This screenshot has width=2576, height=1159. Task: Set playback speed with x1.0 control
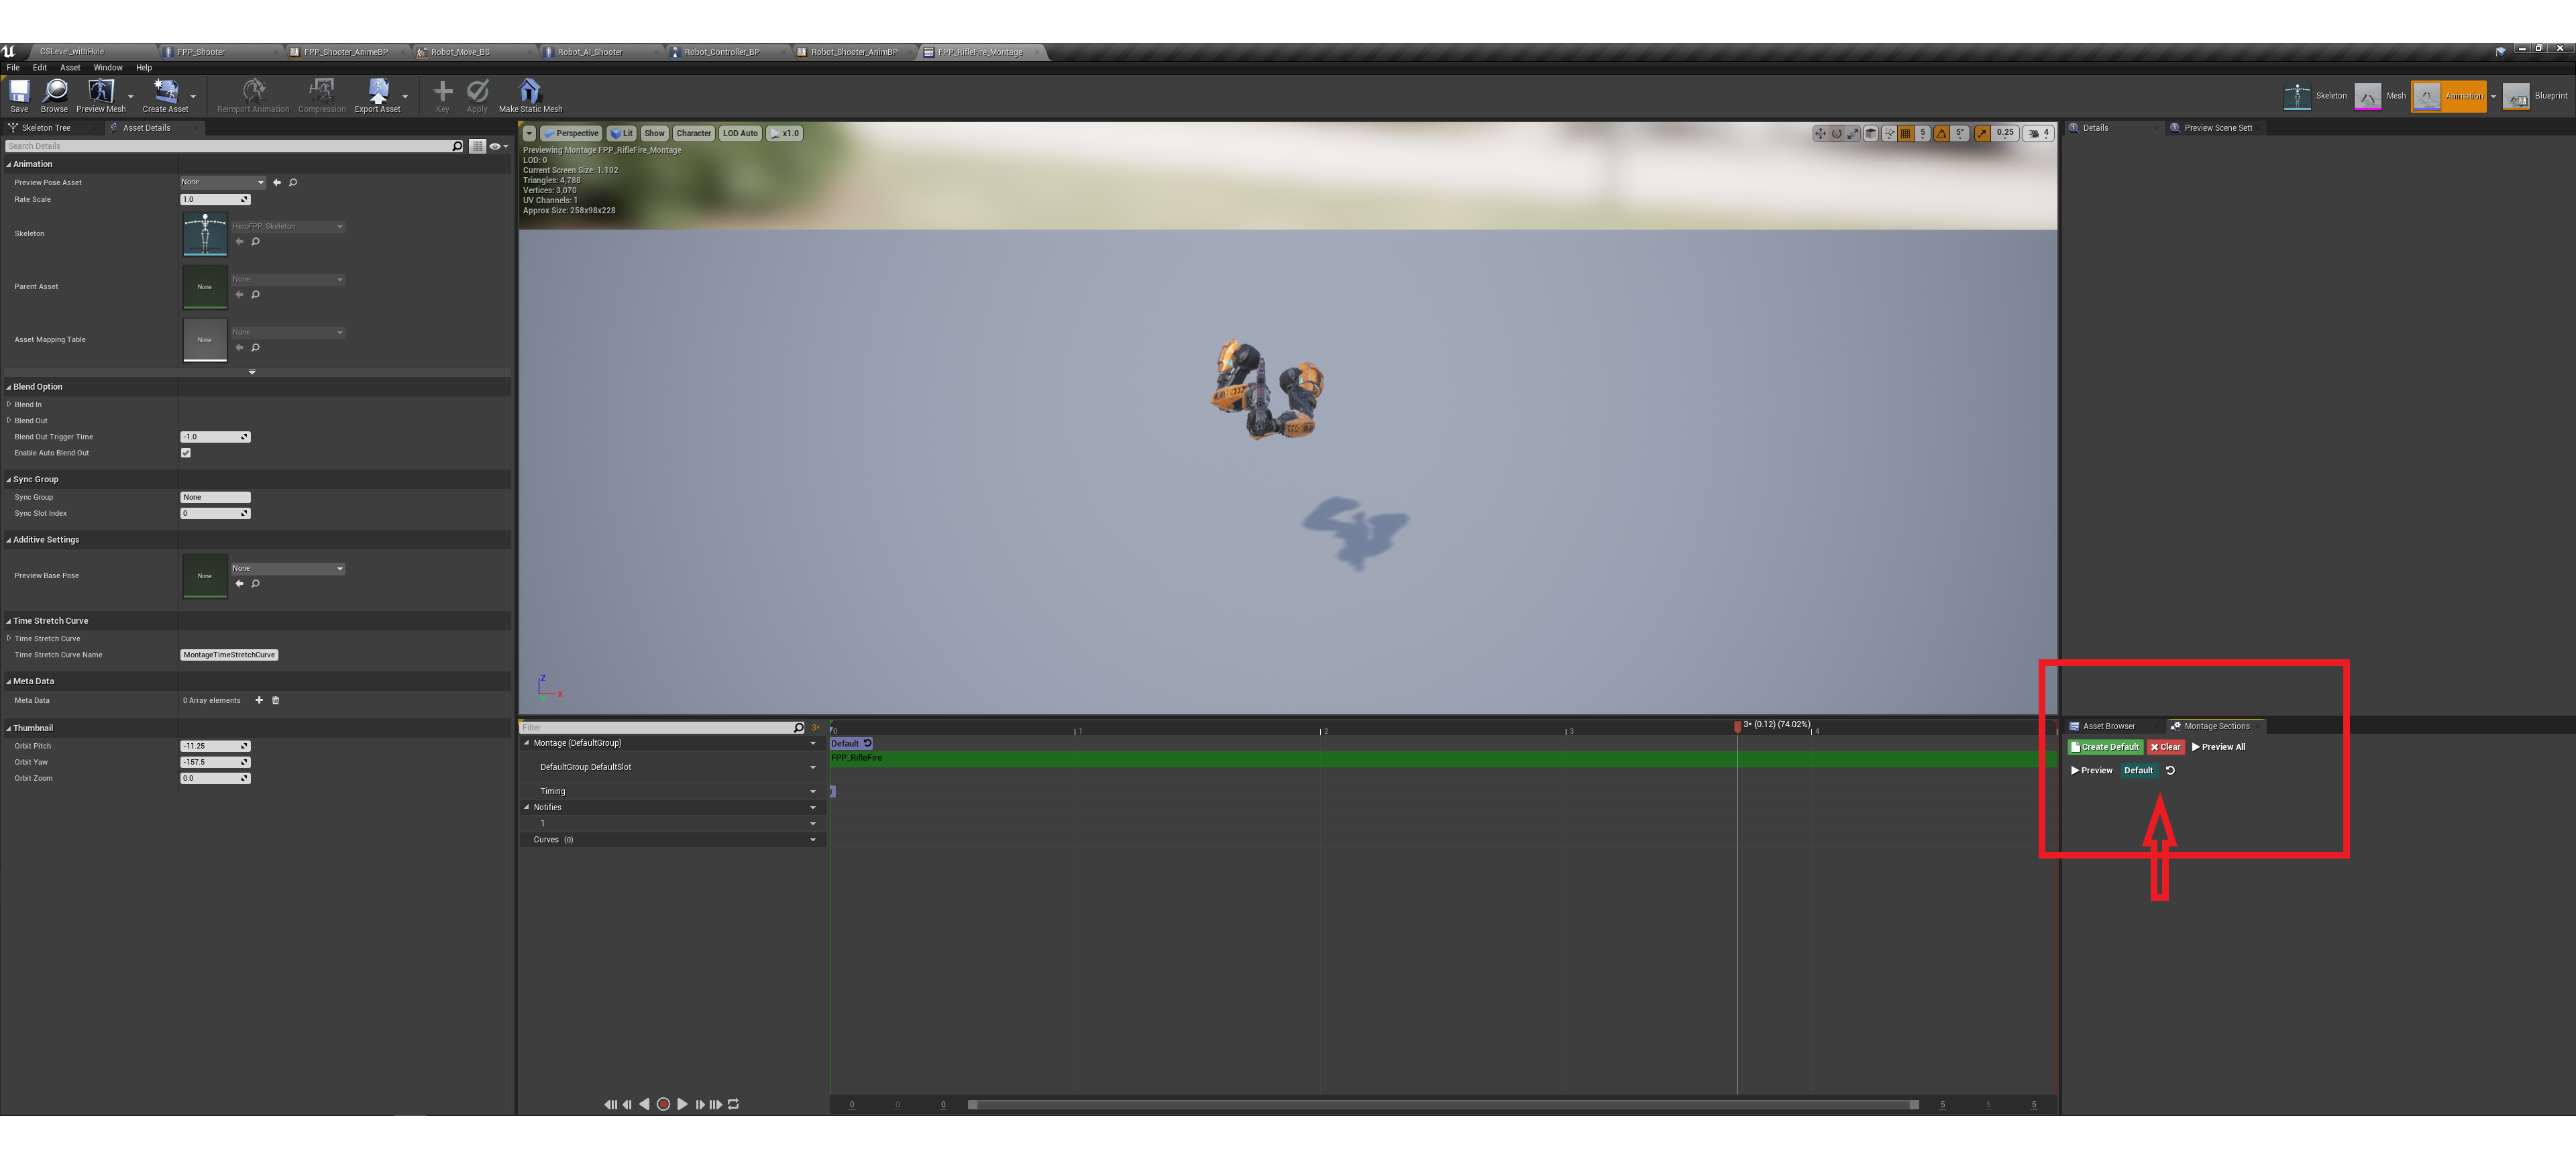coord(785,133)
